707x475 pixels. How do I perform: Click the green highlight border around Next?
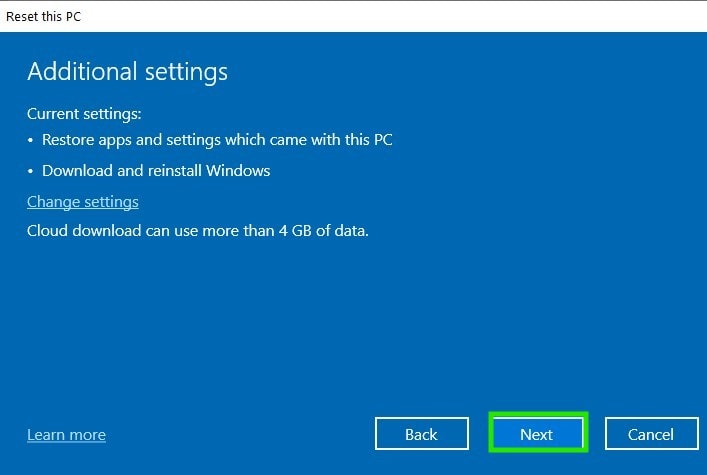click(x=537, y=413)
